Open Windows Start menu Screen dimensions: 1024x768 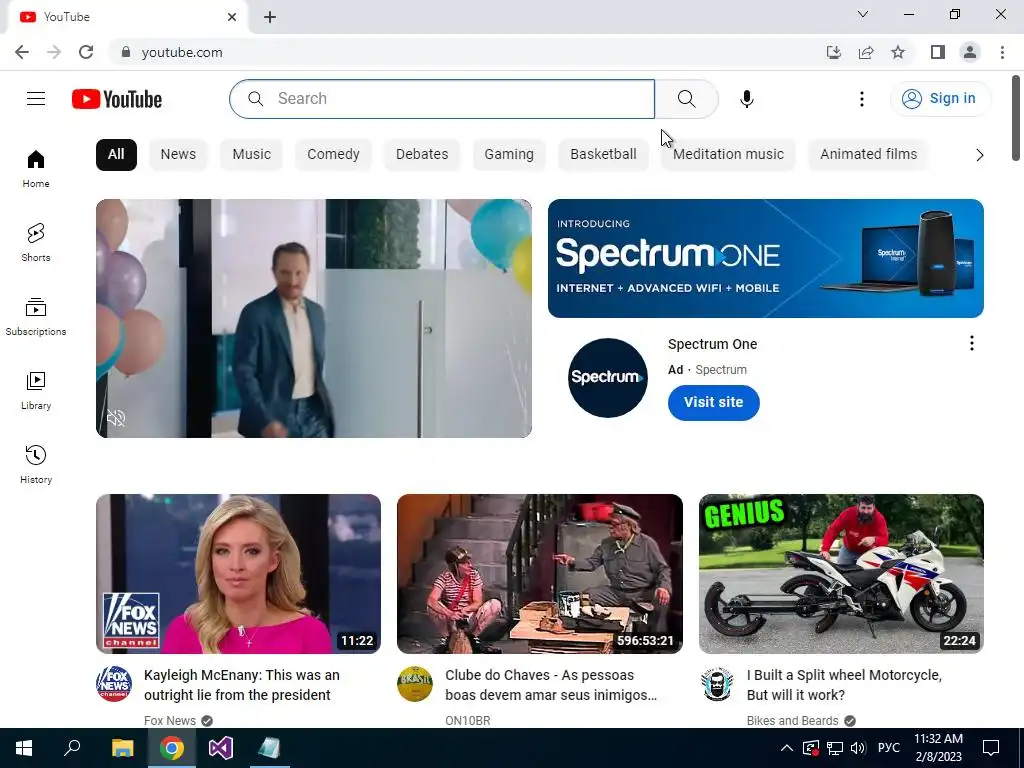[x=24, y=748]
